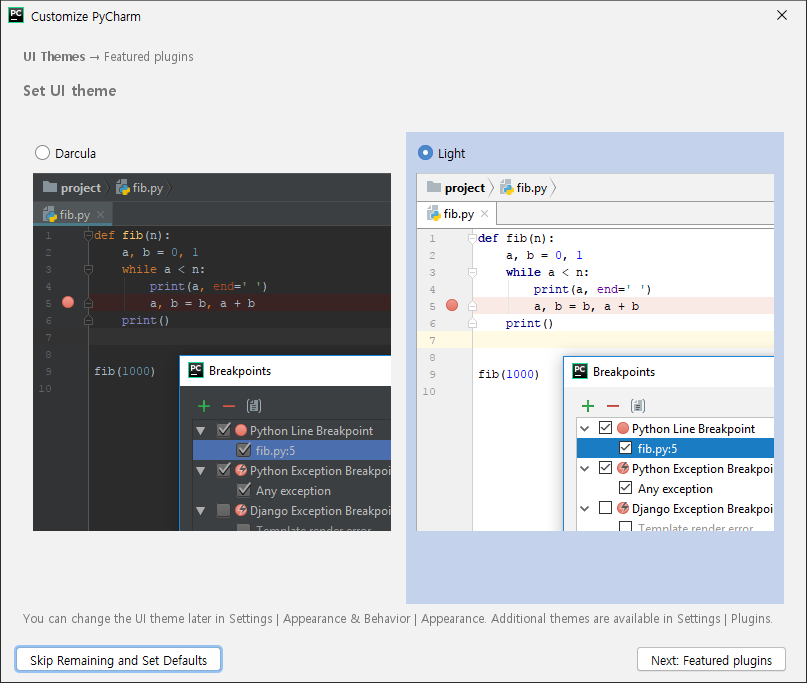The image size is (807, 683).
Task: Open the fib.py editor tab in Darcula preview
Action: click(73, 214)
